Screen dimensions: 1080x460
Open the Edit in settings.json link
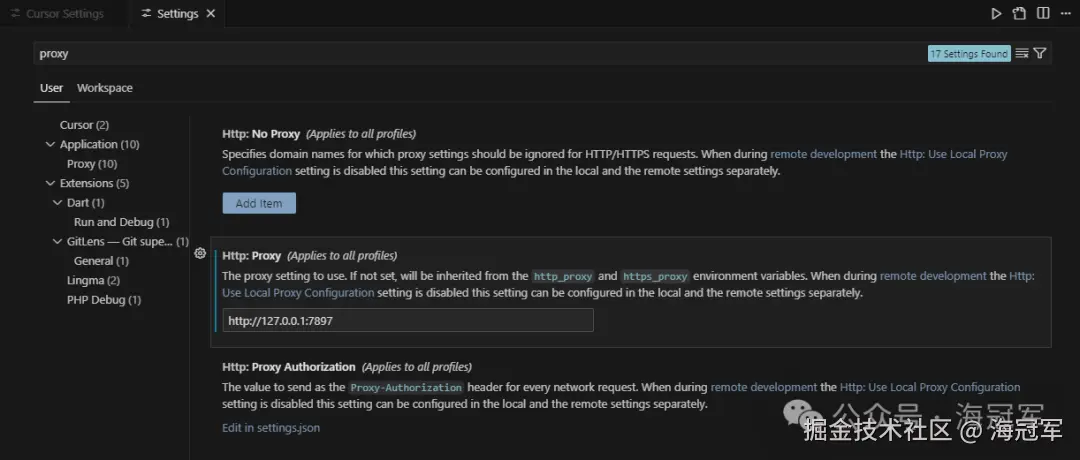pyautogui.click(x=271, y=428)
